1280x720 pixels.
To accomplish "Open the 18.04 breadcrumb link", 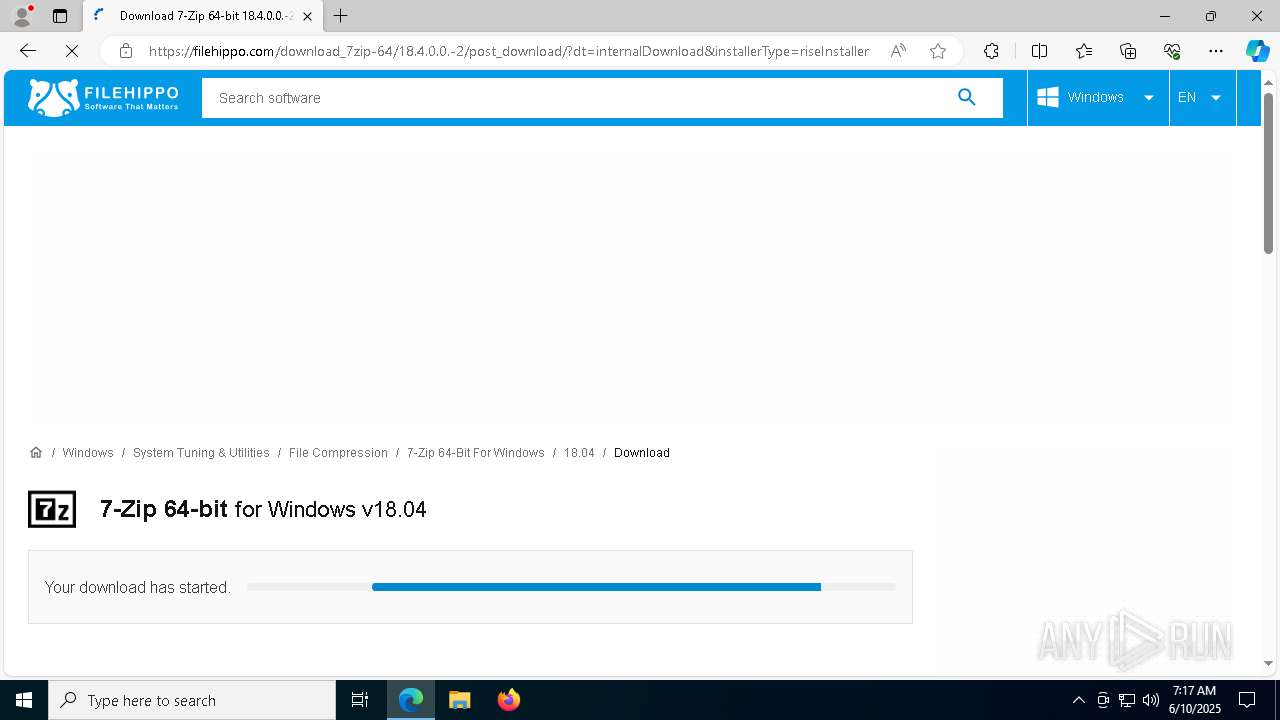I will click(x=579, y=453).
